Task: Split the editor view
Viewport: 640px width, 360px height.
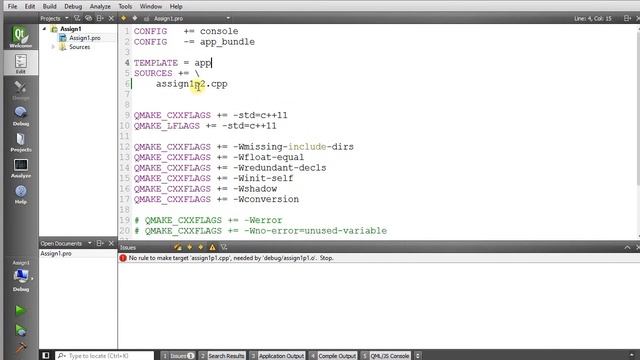Action: tap(627, 18)
